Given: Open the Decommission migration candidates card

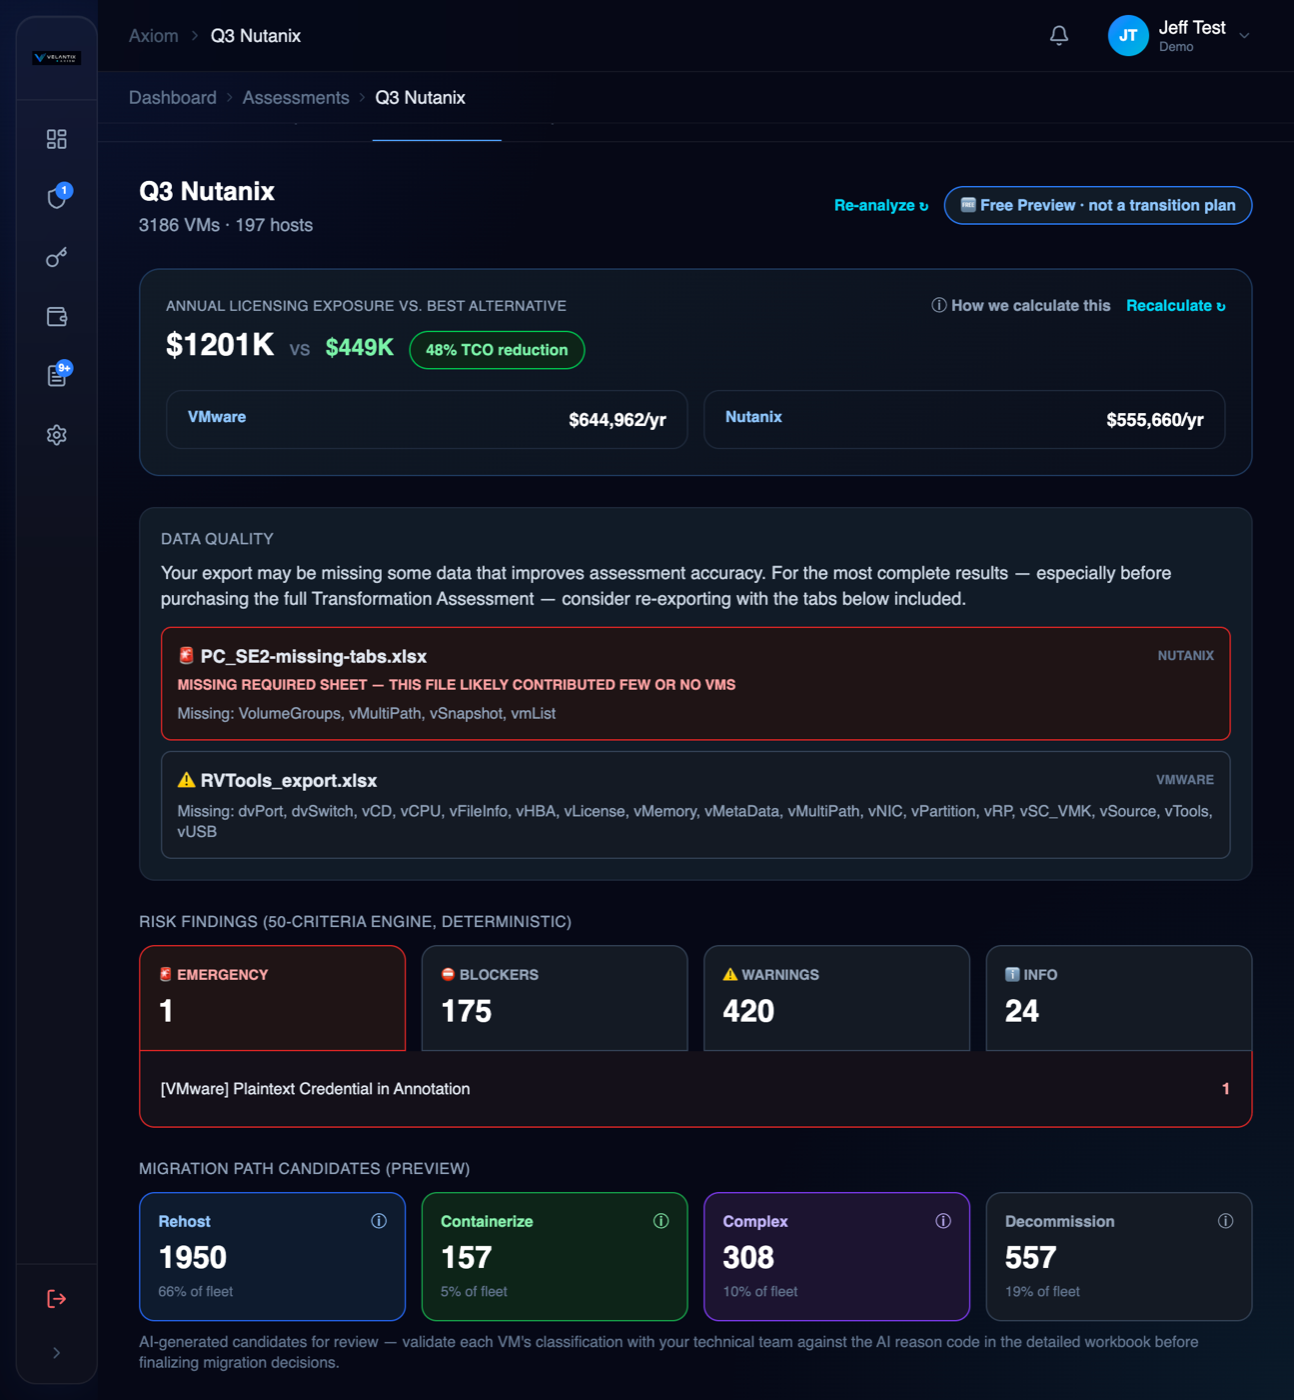Looking at the screenshot, I should (x=1119, y=1256).
